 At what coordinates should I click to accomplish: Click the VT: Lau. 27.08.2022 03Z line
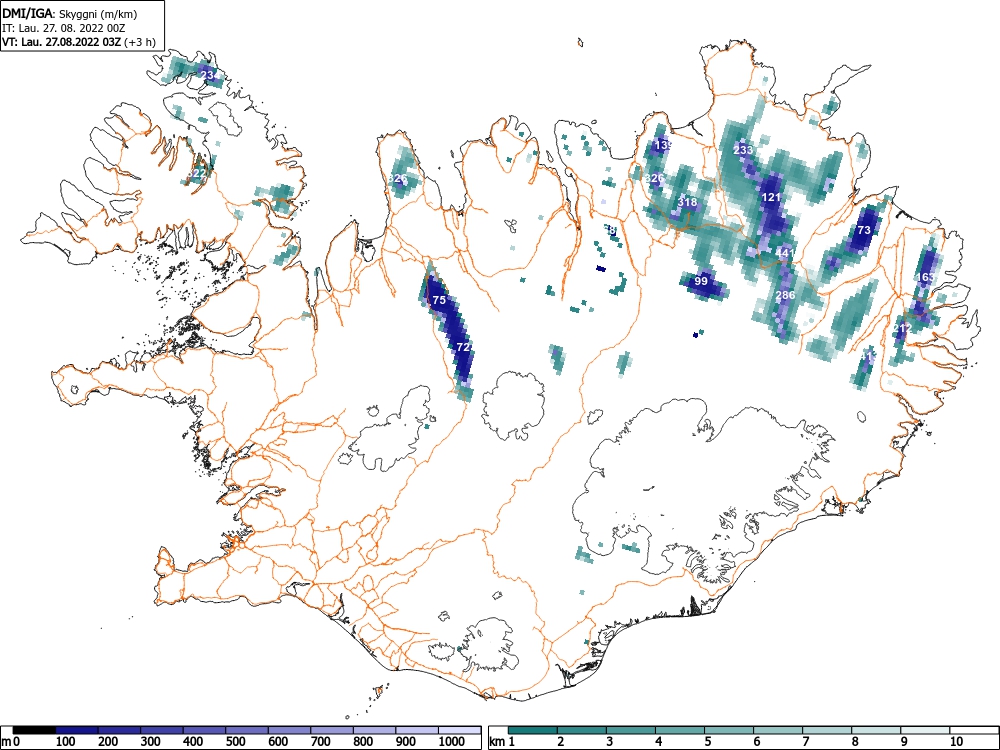tap(79, 42)
